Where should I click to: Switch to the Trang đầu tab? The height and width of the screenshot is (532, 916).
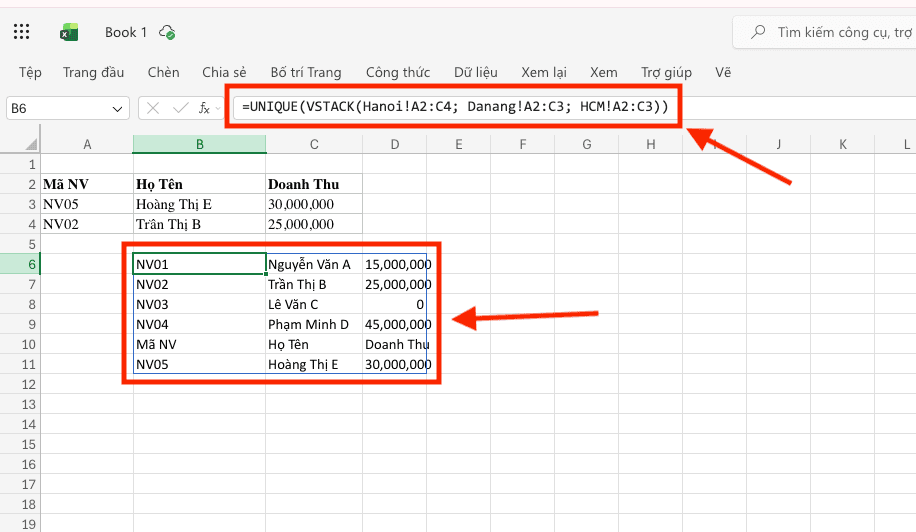[x=93, y=72]
